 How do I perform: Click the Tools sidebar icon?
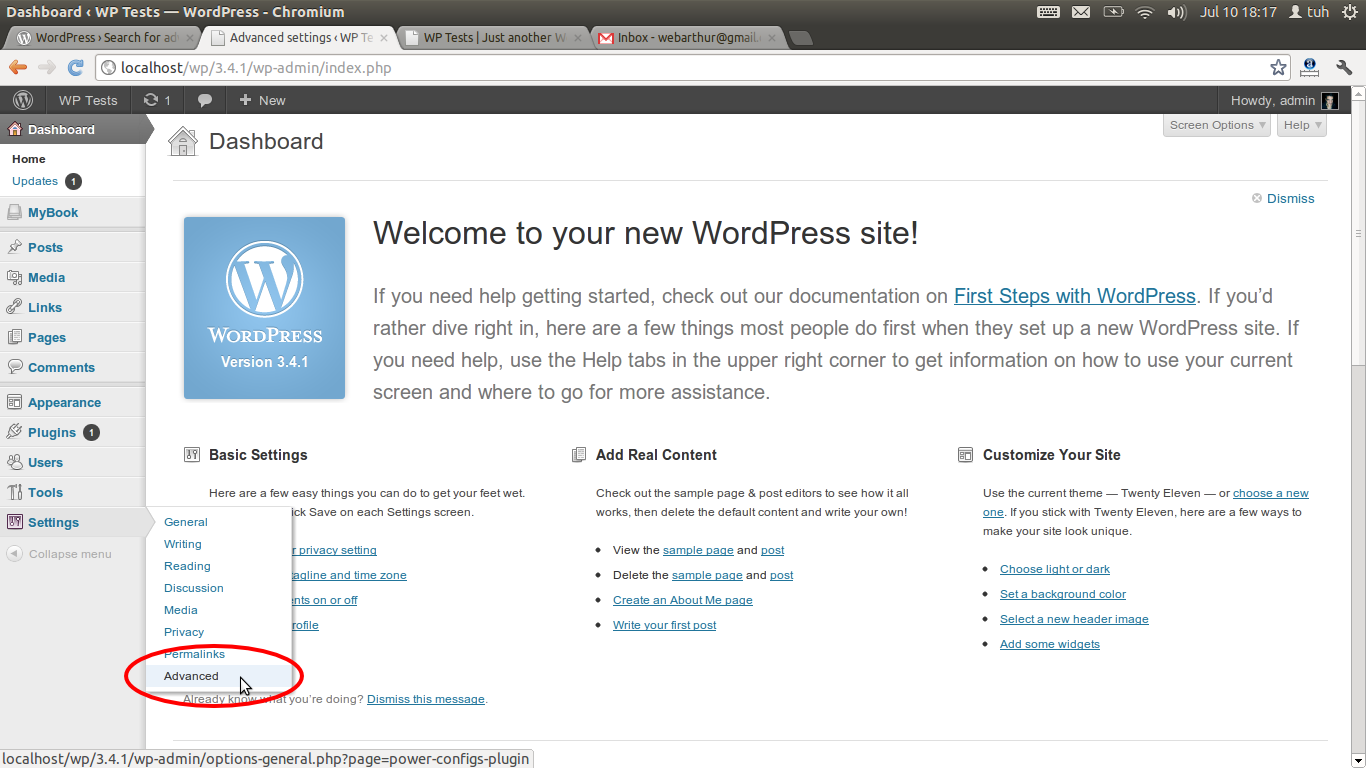(x=15, y=492)
